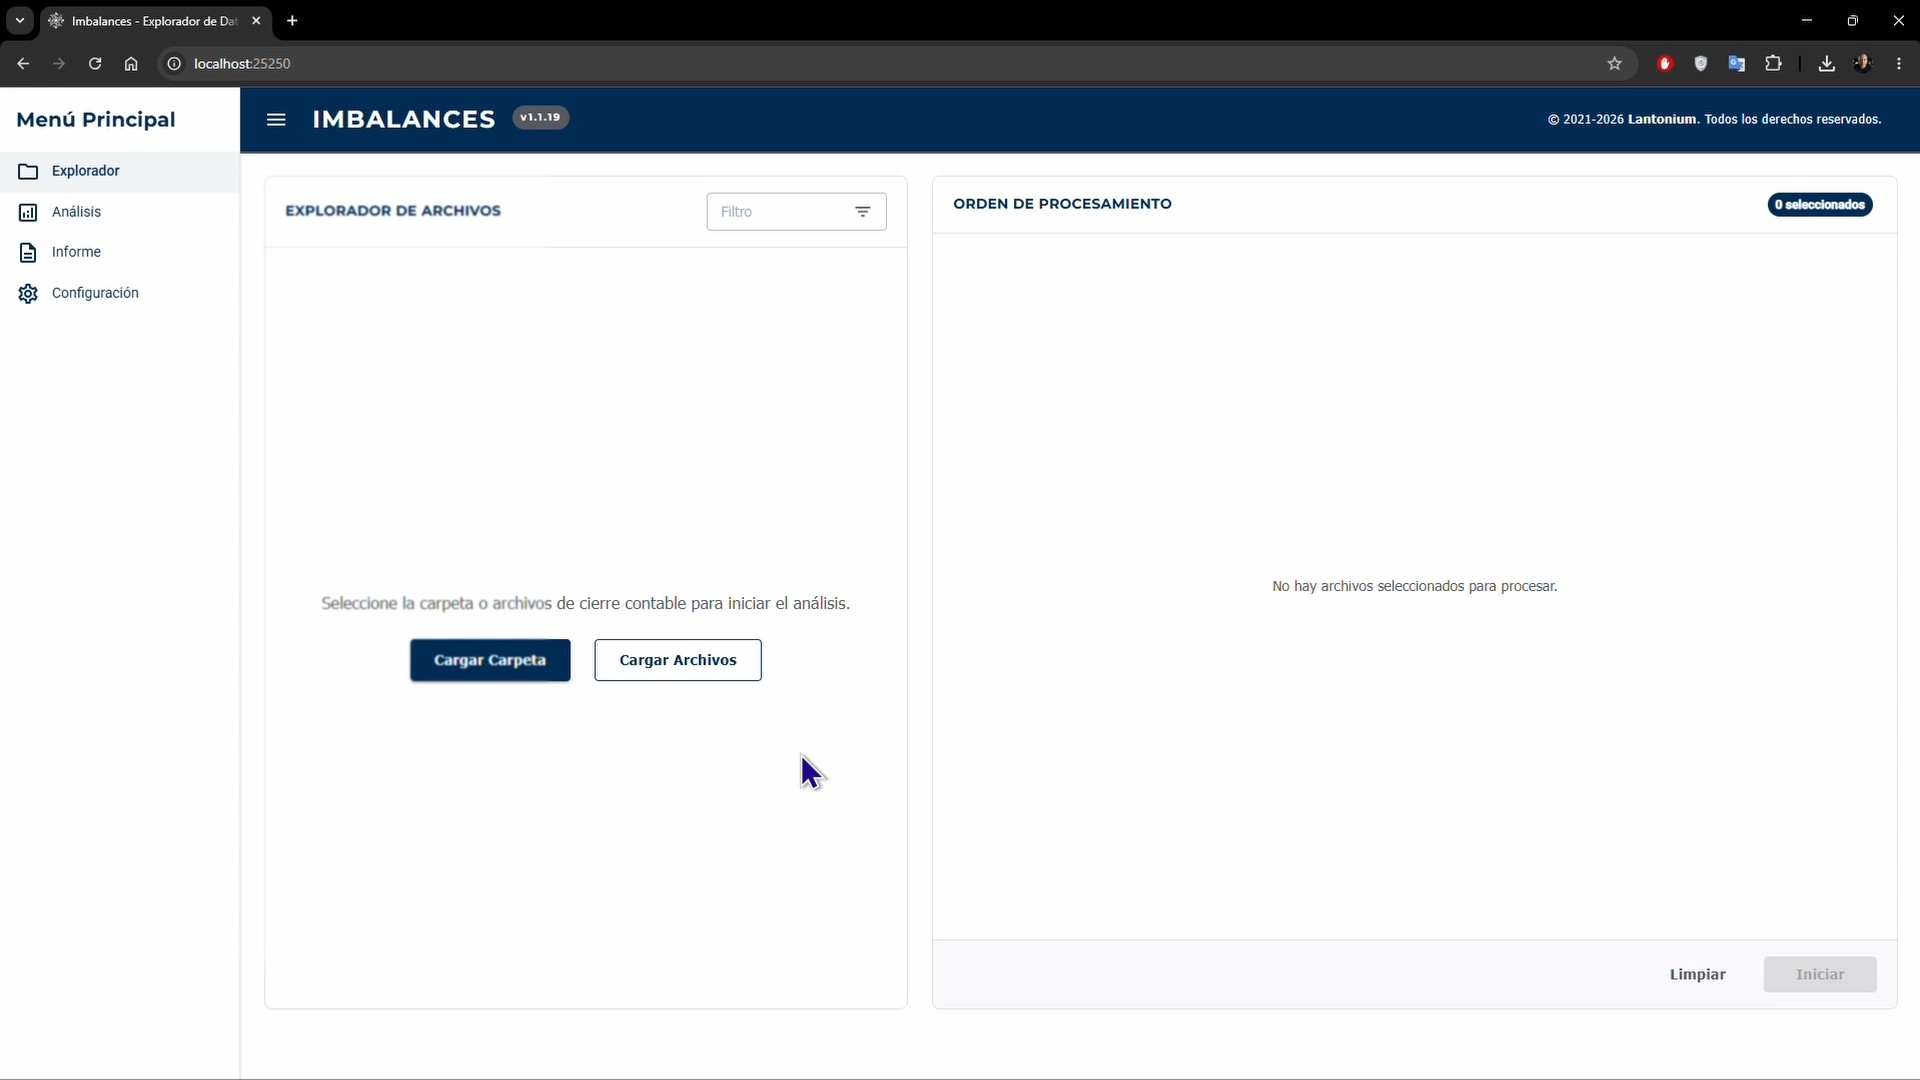
Task: Focus the Filtro input field
Action: pyautogui.click(x=780, y=212)
